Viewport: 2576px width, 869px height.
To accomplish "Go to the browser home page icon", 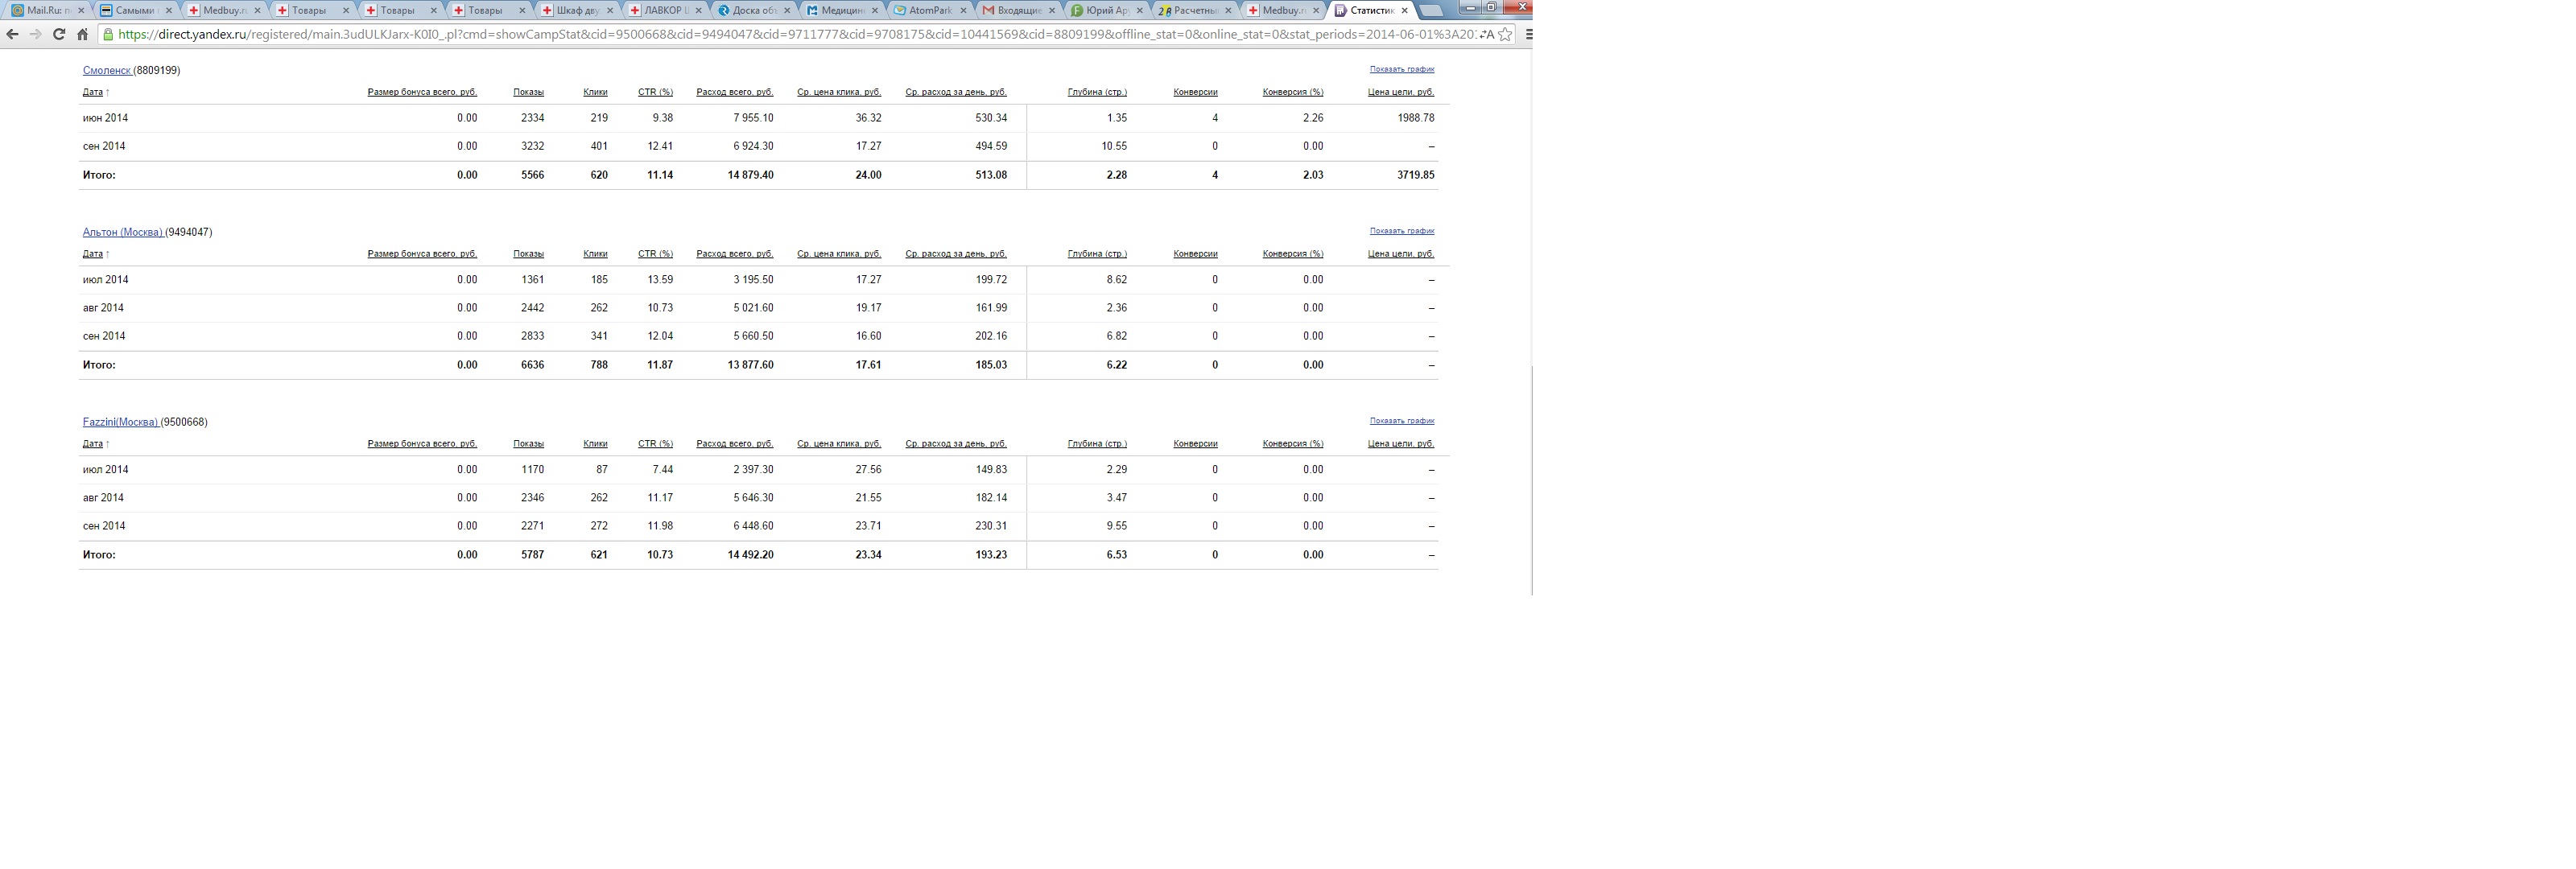I will [x=83, y=34].
